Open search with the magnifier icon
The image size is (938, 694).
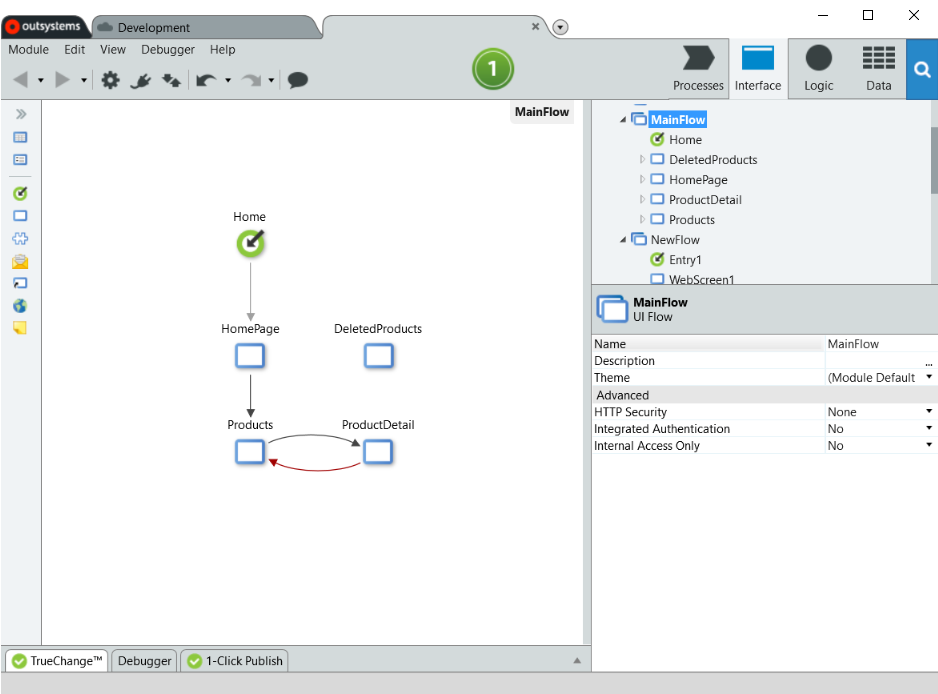921,69
